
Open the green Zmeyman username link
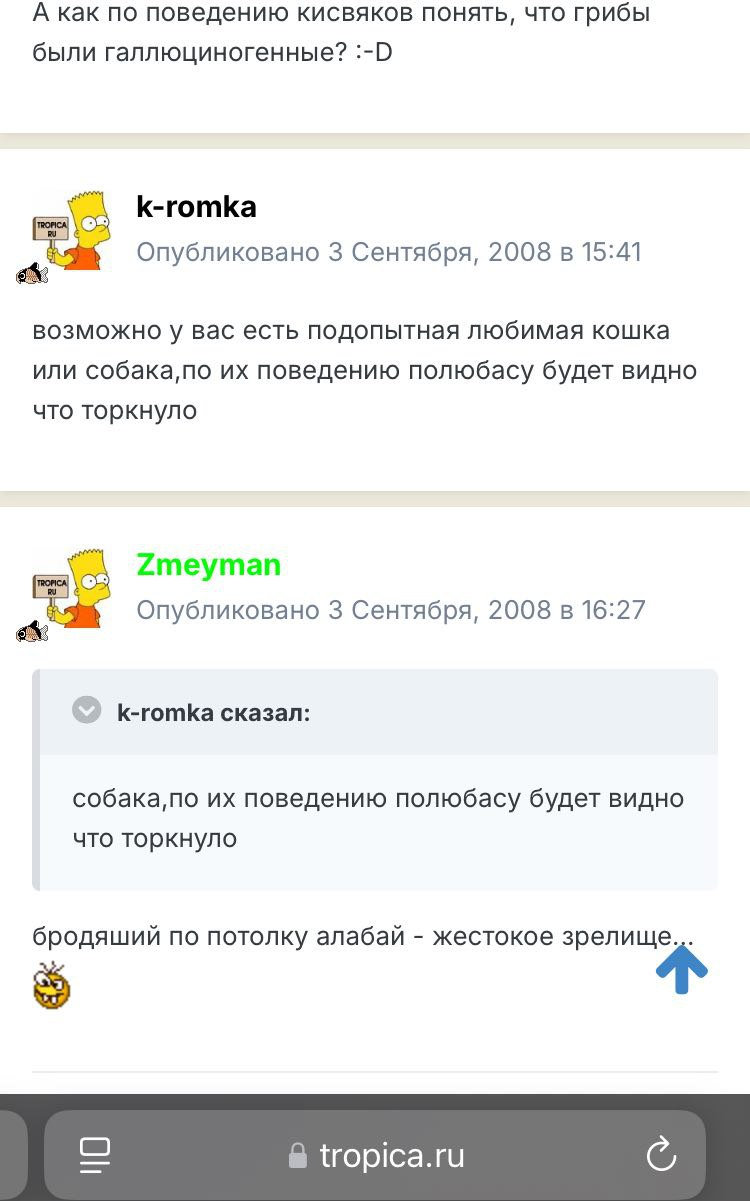tap(208, 565)
